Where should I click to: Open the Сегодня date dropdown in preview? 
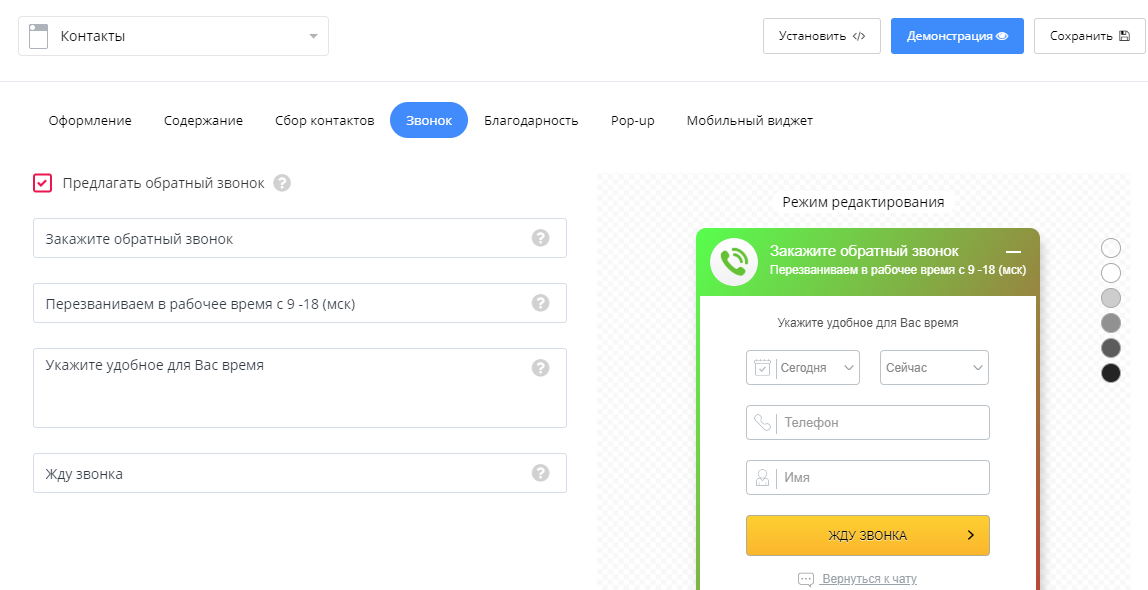pyautogui.click(x=802, y=367)
